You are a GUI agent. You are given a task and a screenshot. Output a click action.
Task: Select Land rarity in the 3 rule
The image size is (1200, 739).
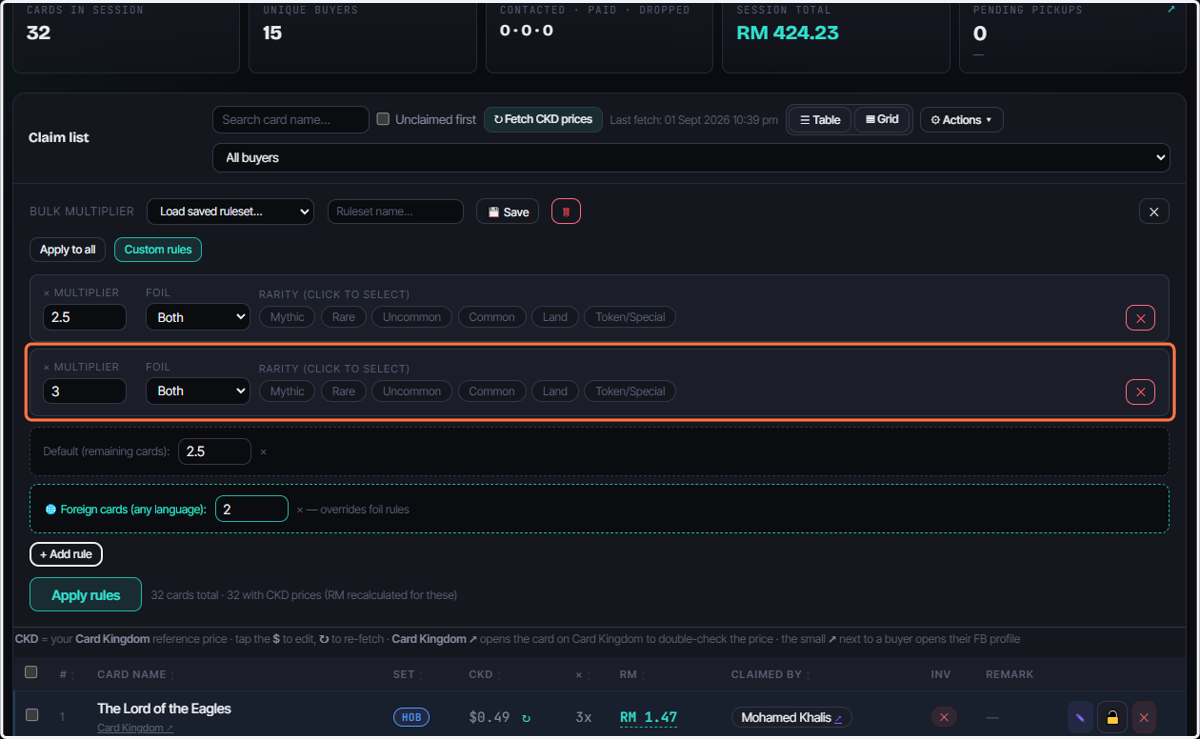coord(554,391)
